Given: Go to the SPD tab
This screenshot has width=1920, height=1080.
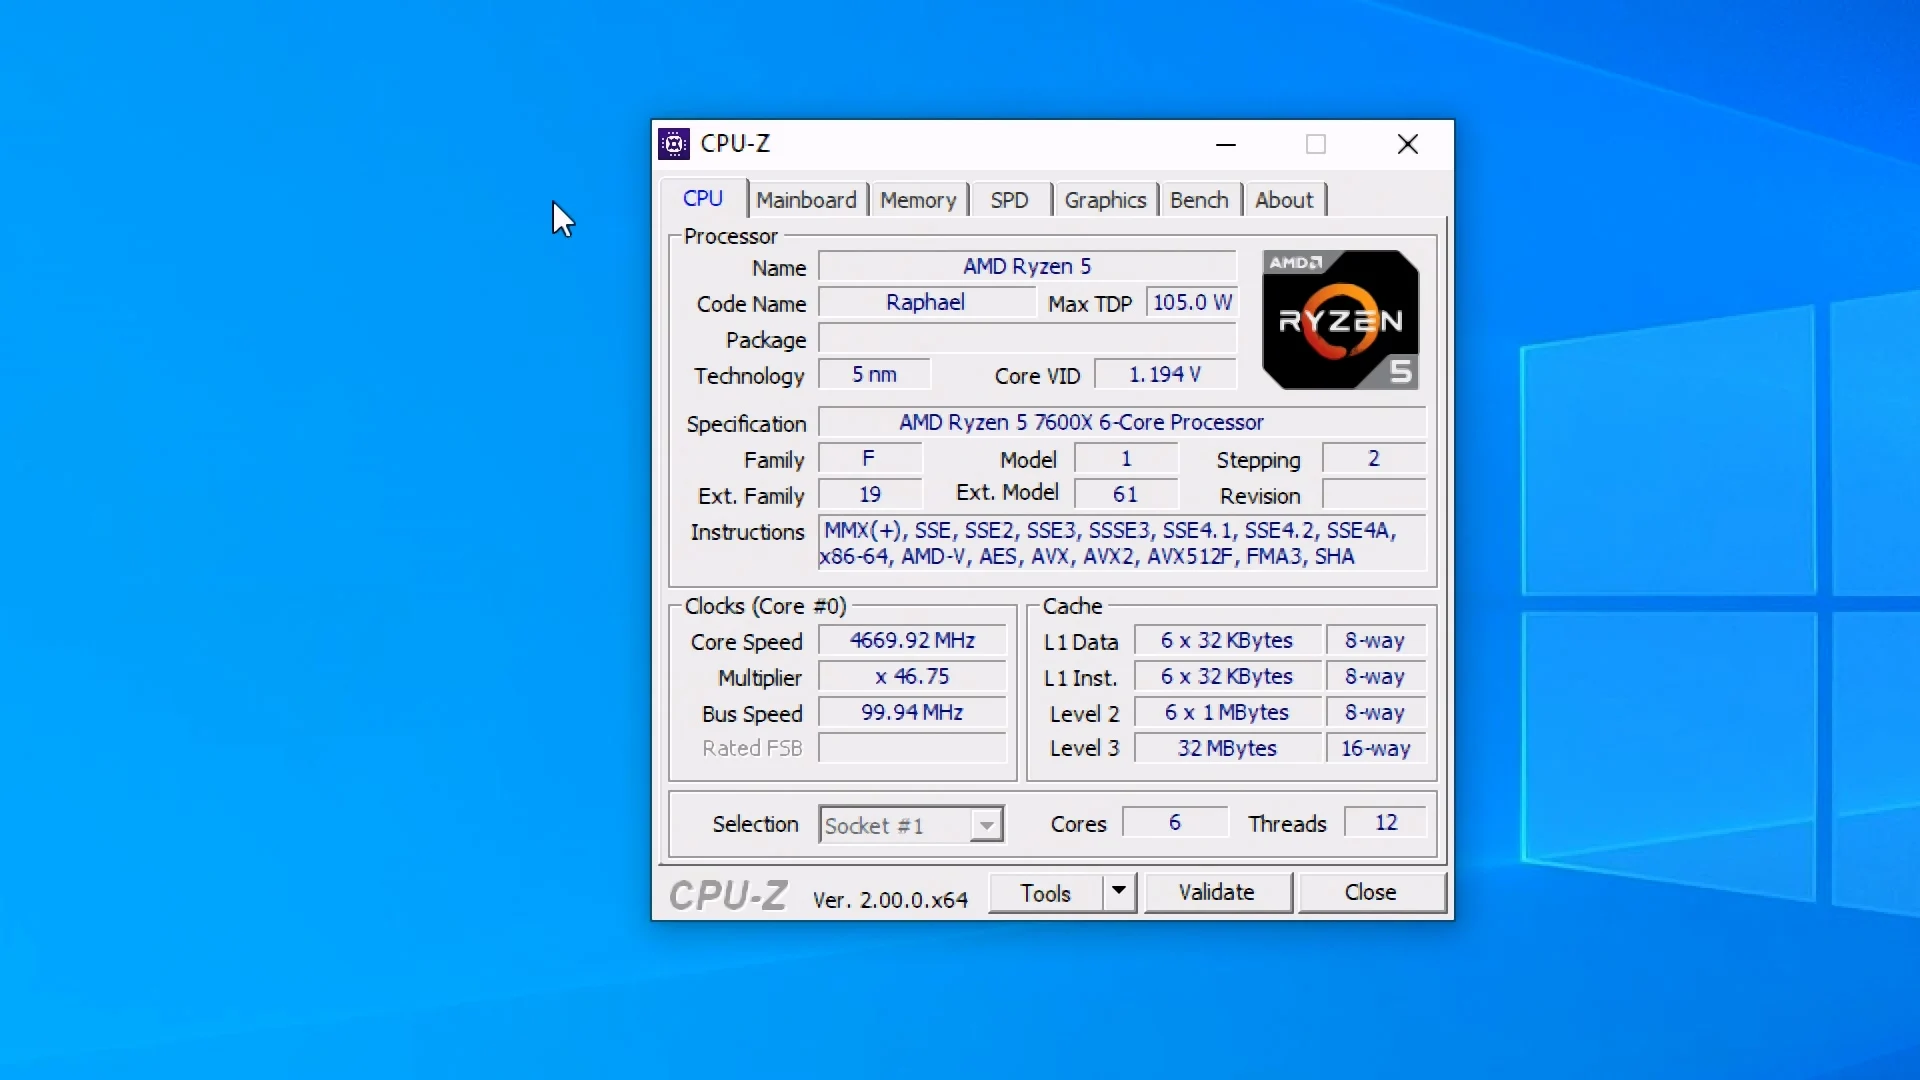Looking at the screenshot, I should click(1009, 200).
